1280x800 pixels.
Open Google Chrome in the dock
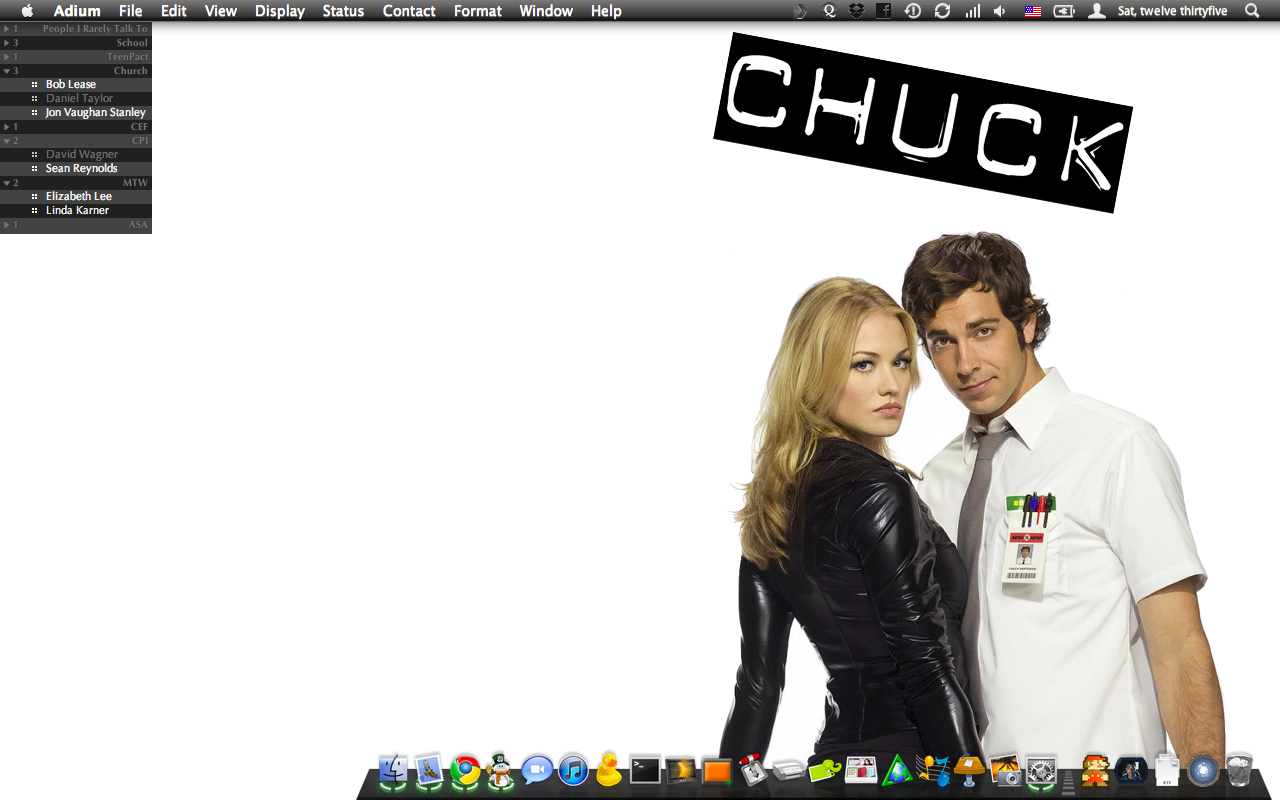[x=465, y=770]
